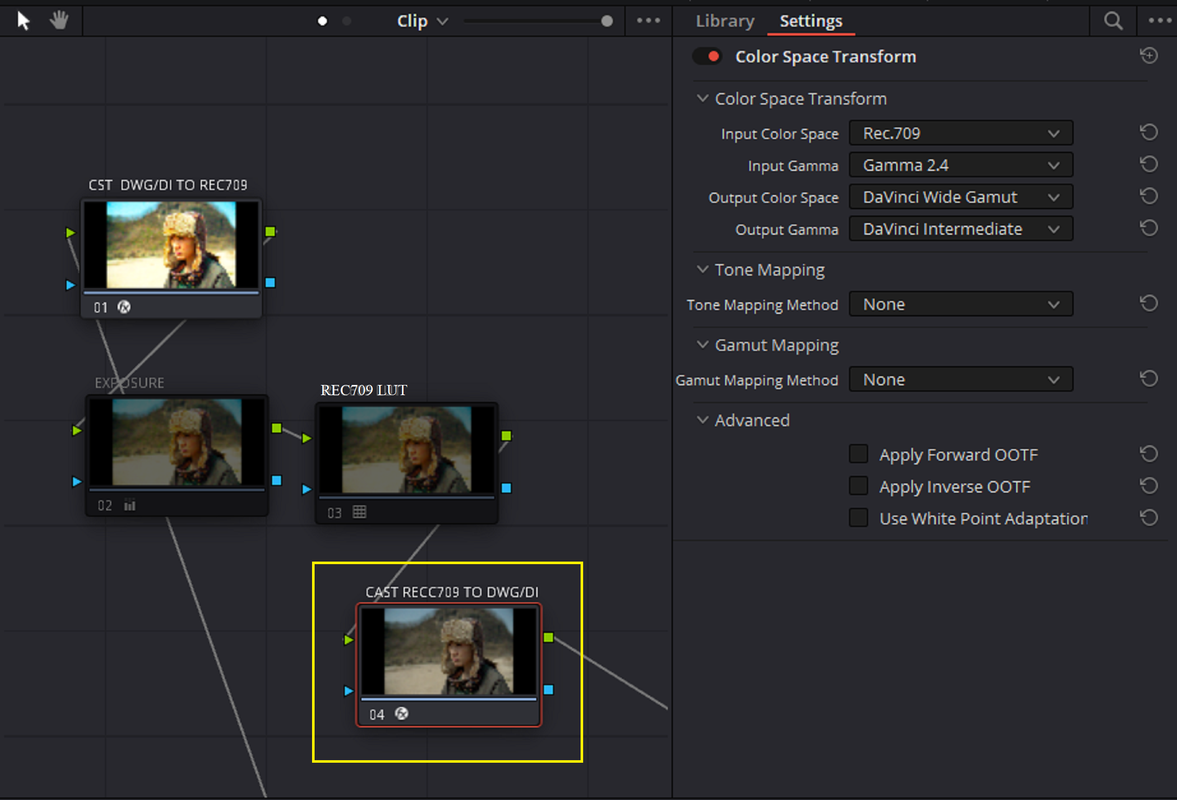Reset Apply Inverse OOTF setting
1177x800 pixels.
[1148, 486]
